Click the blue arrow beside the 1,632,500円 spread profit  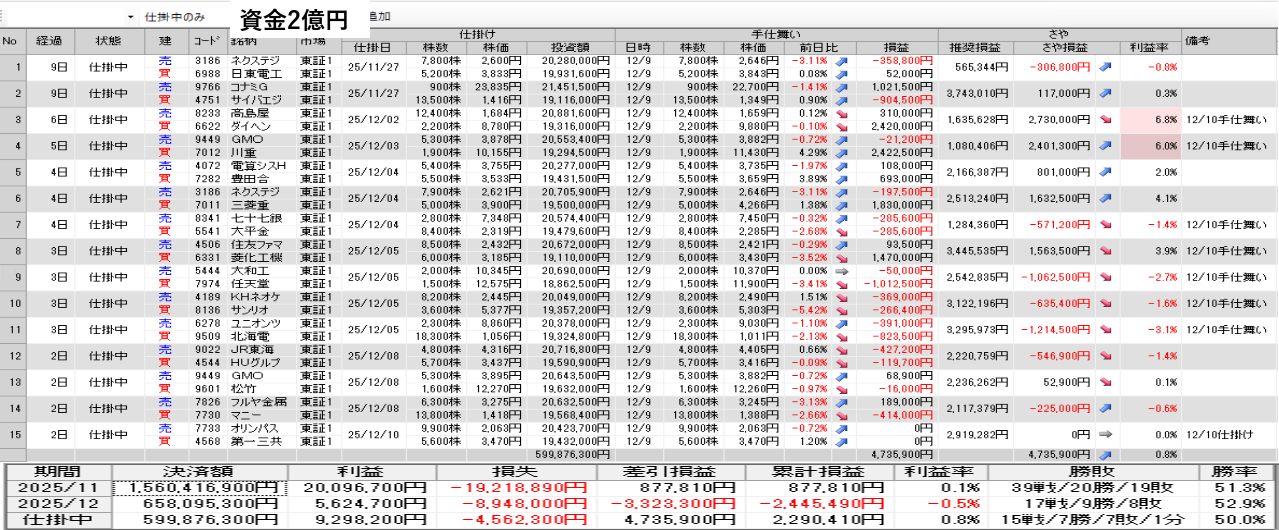[x=1105, y=198]
